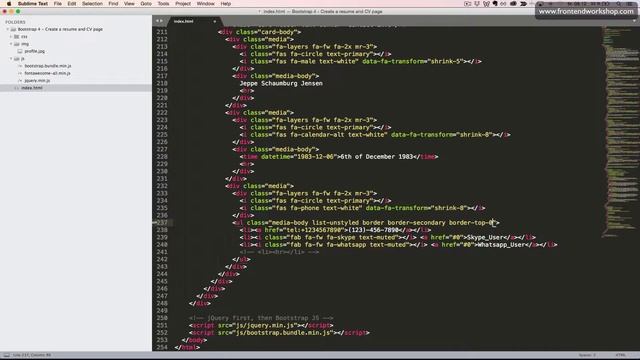Open the Selection menu

(92, 4)
